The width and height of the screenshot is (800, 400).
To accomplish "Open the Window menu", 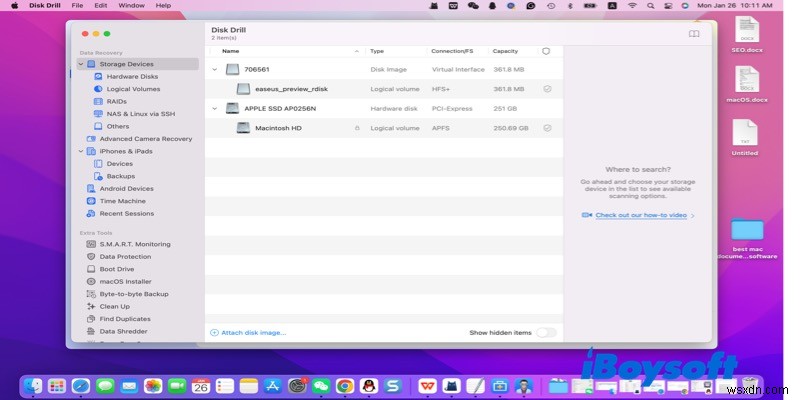I will click(x=131, y=6).
